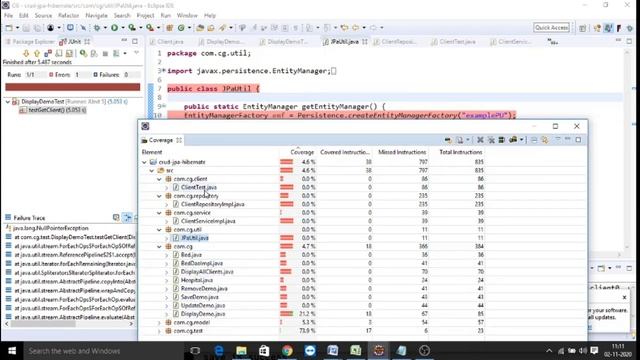Open Windows Start menu

coord(11,351)
